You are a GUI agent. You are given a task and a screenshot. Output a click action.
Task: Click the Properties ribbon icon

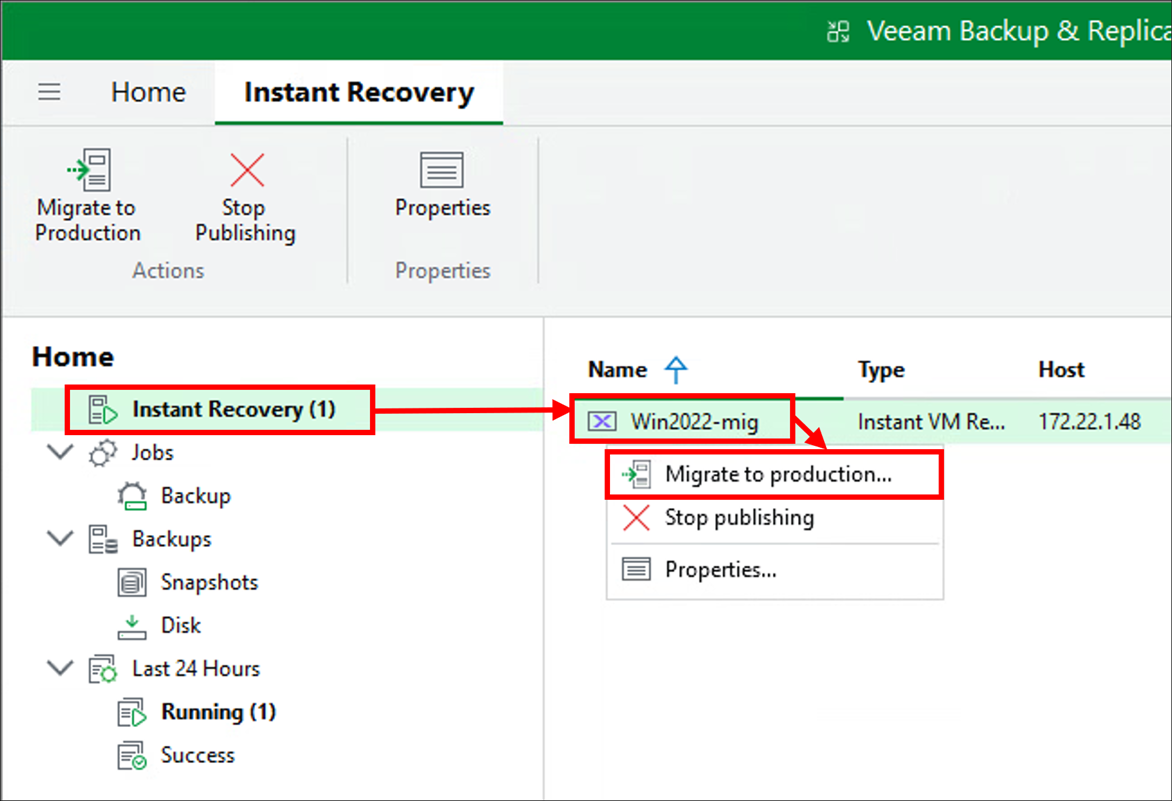point(442,170)
